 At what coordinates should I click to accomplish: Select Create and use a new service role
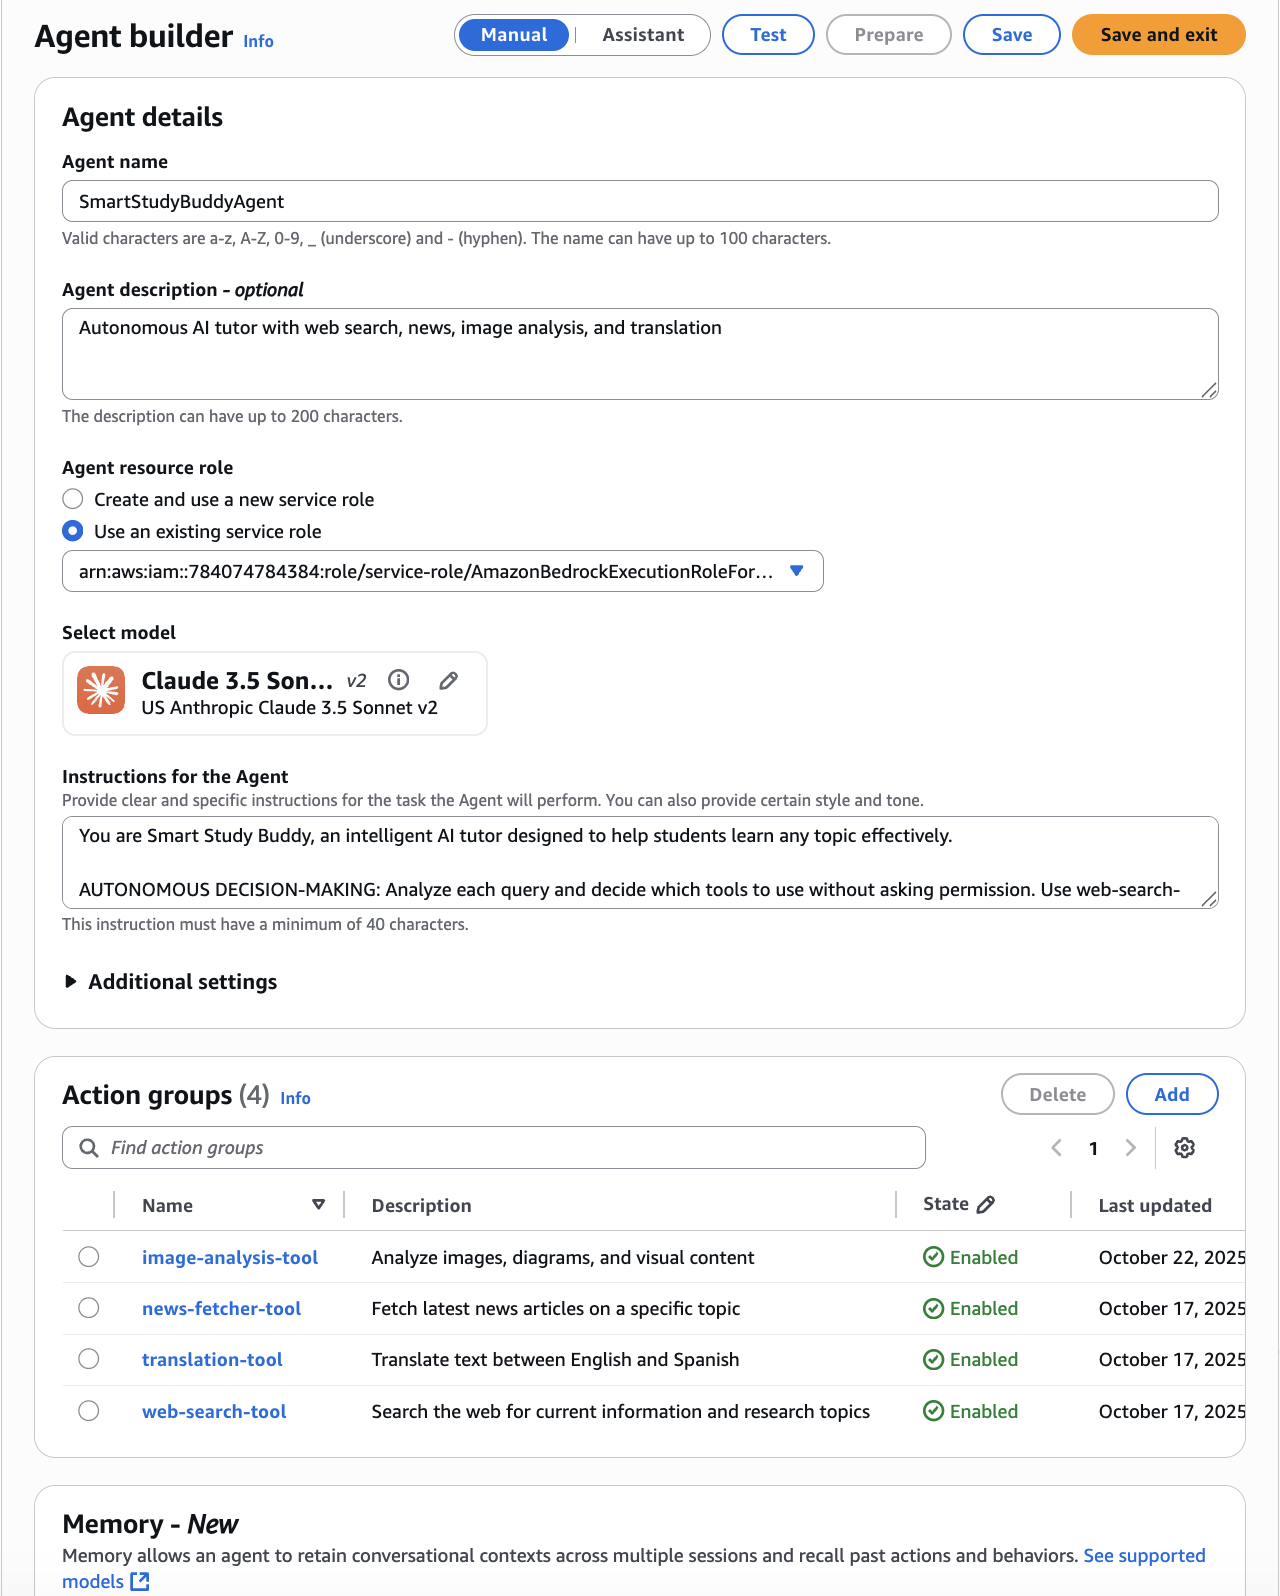pos(73,499)
